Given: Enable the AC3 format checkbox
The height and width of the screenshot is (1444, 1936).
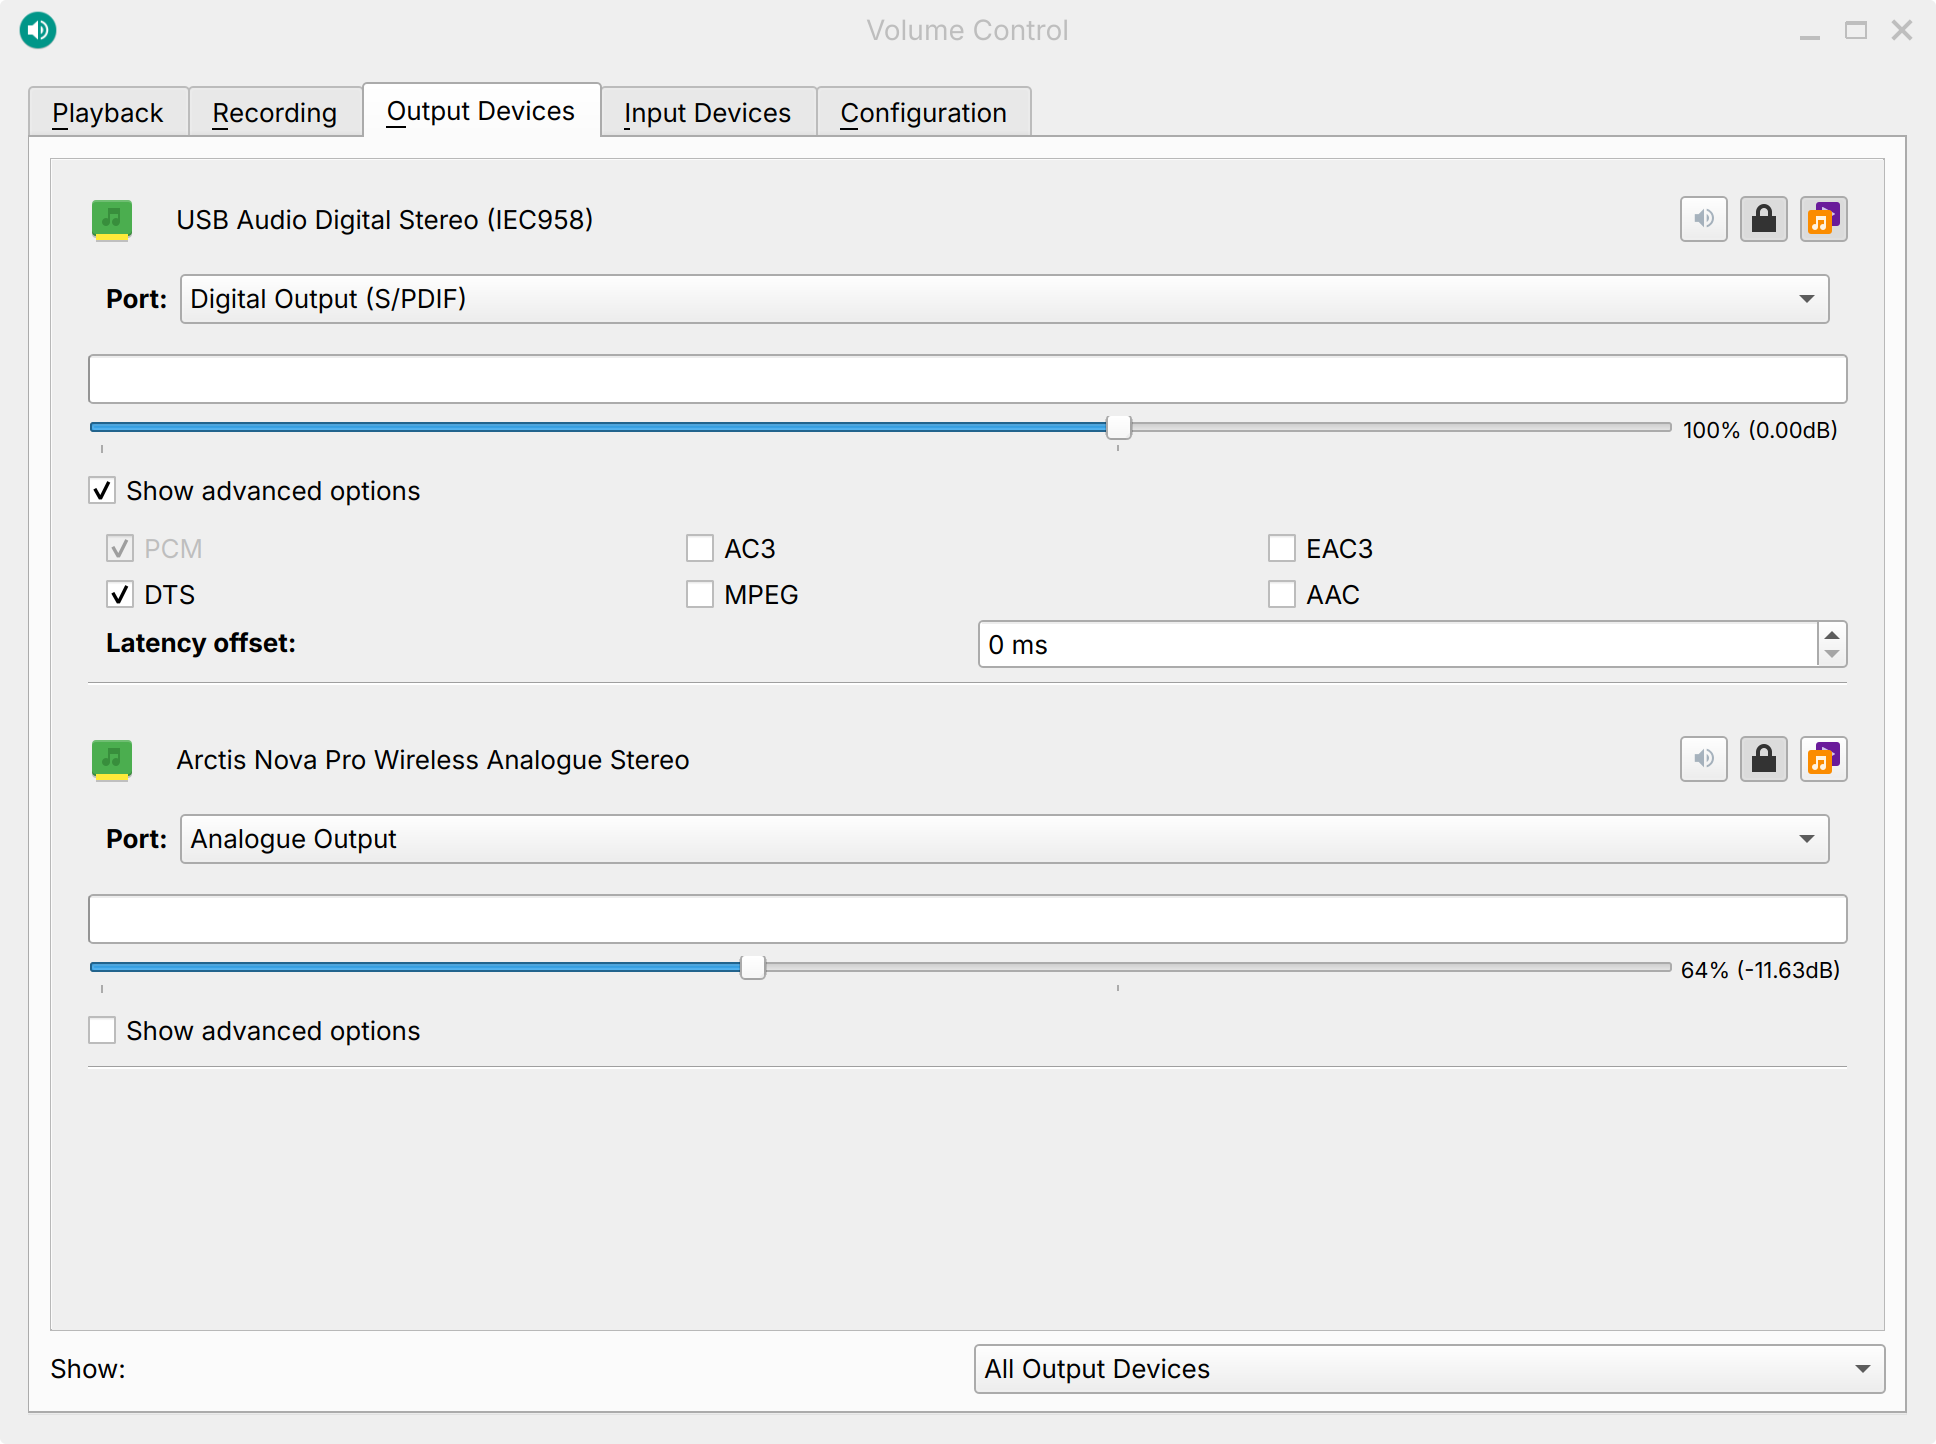Looking at the screenshot, I should pyautogui.click(x=700, y=549).
